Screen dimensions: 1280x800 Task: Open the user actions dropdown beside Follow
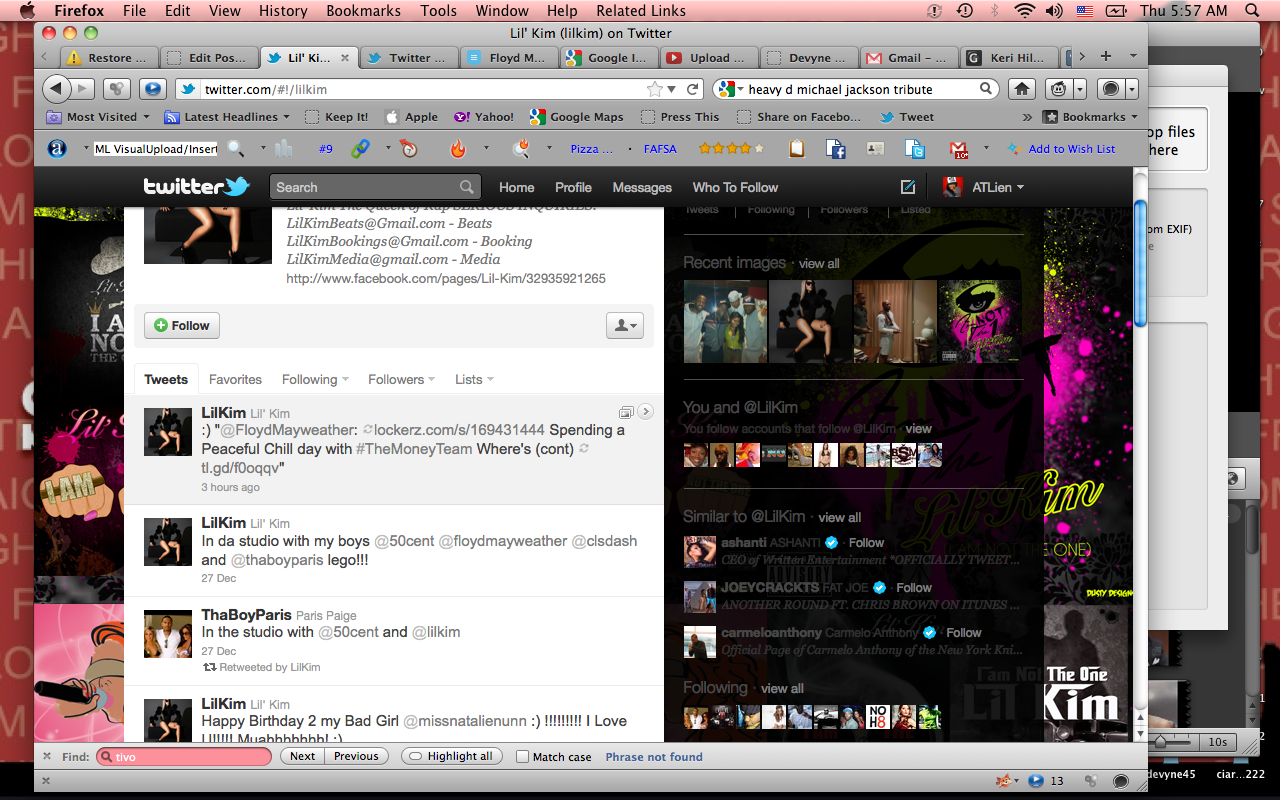click(624, 325)
